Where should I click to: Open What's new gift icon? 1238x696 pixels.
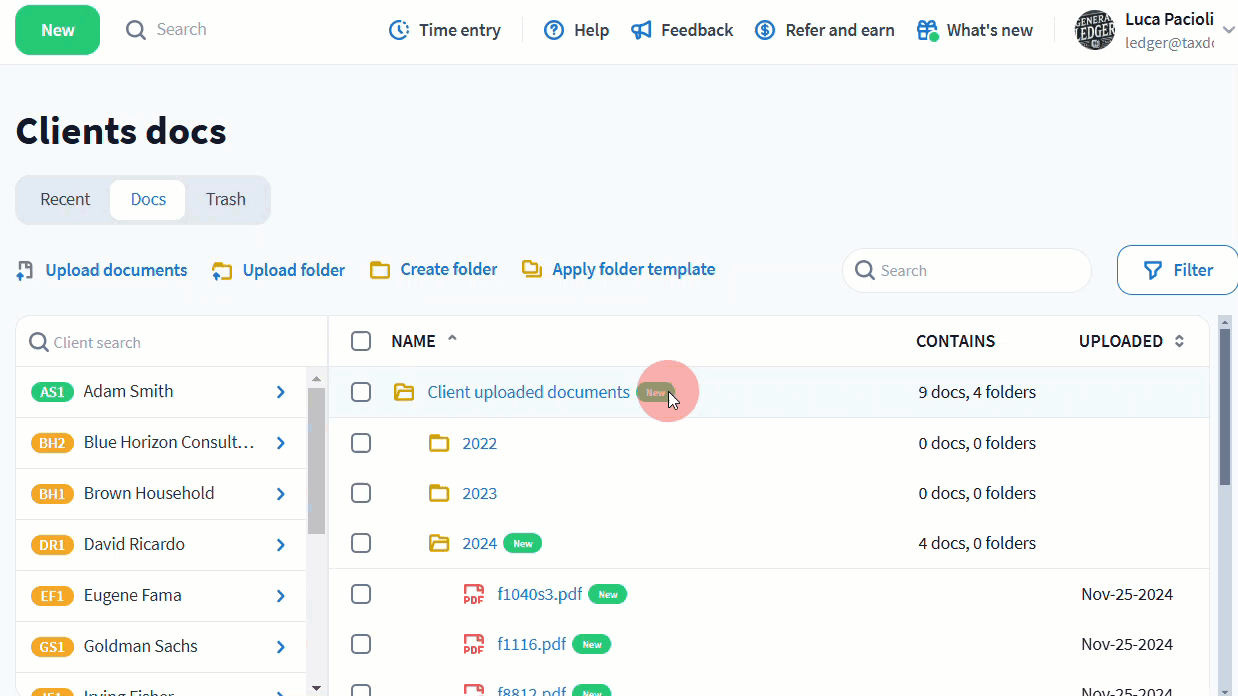click(927, 30)
